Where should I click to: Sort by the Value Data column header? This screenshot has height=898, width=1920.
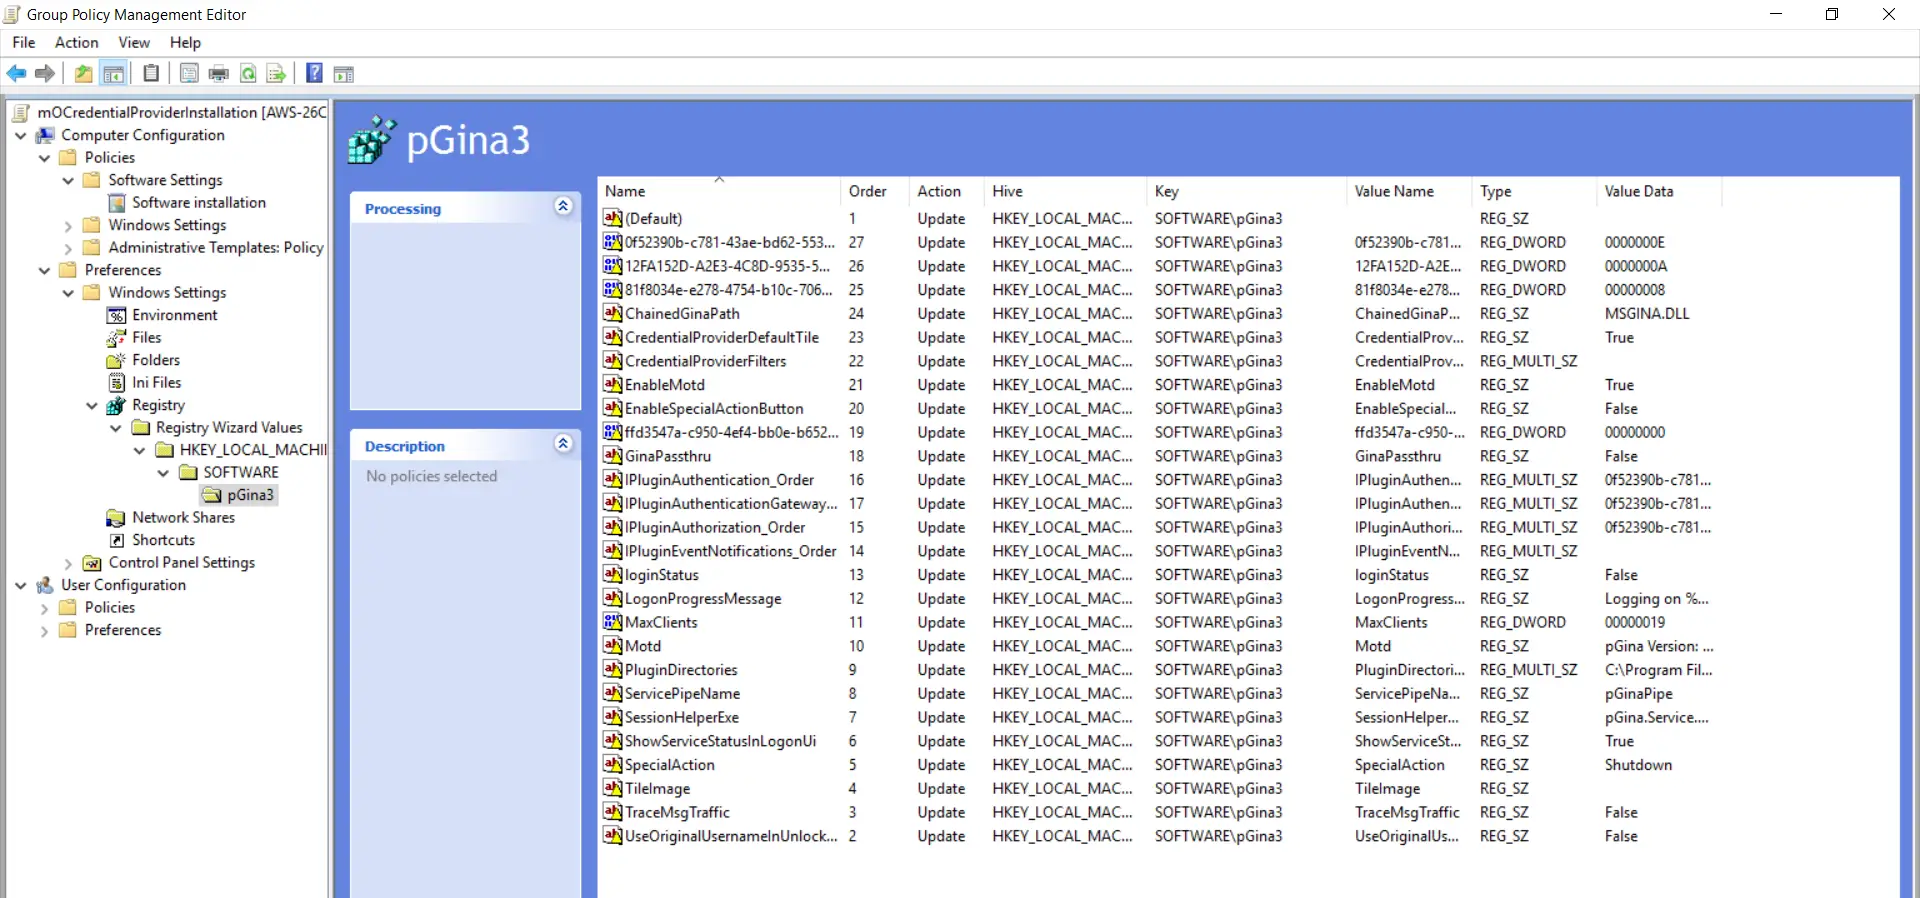click(x=1658, y=191)
